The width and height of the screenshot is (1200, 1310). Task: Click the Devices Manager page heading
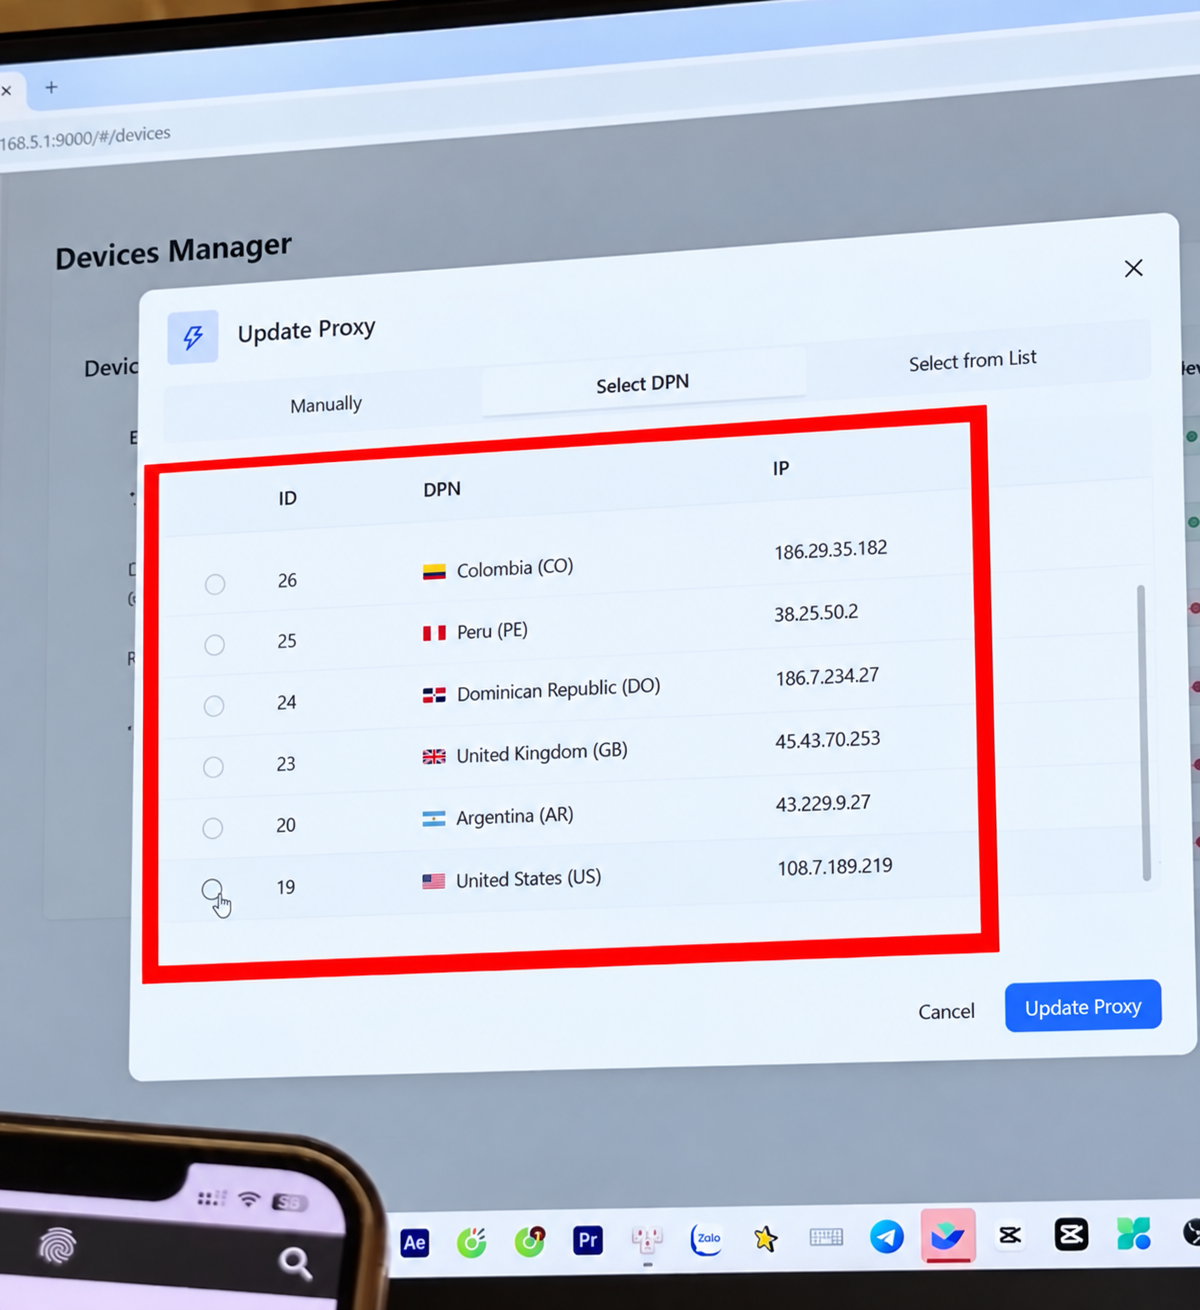point(174,251)
